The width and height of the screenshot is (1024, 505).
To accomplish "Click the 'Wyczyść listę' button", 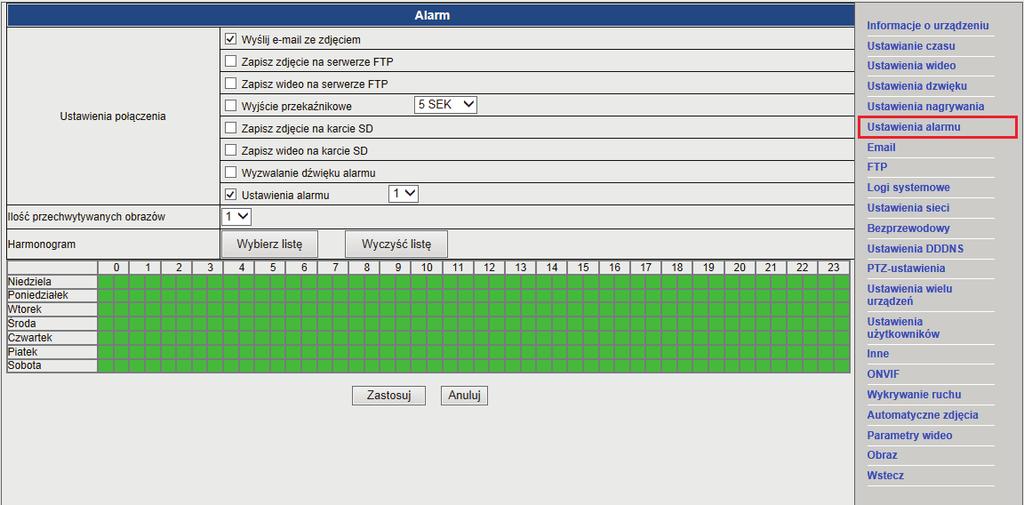I will pos(396,244).
